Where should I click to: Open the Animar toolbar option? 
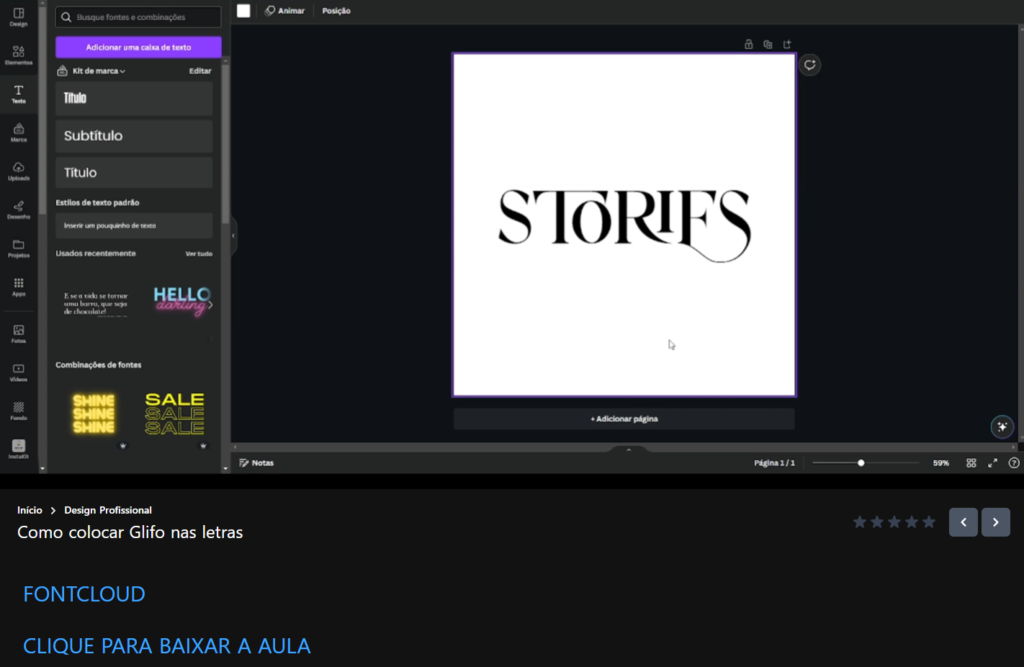(285, 11)
